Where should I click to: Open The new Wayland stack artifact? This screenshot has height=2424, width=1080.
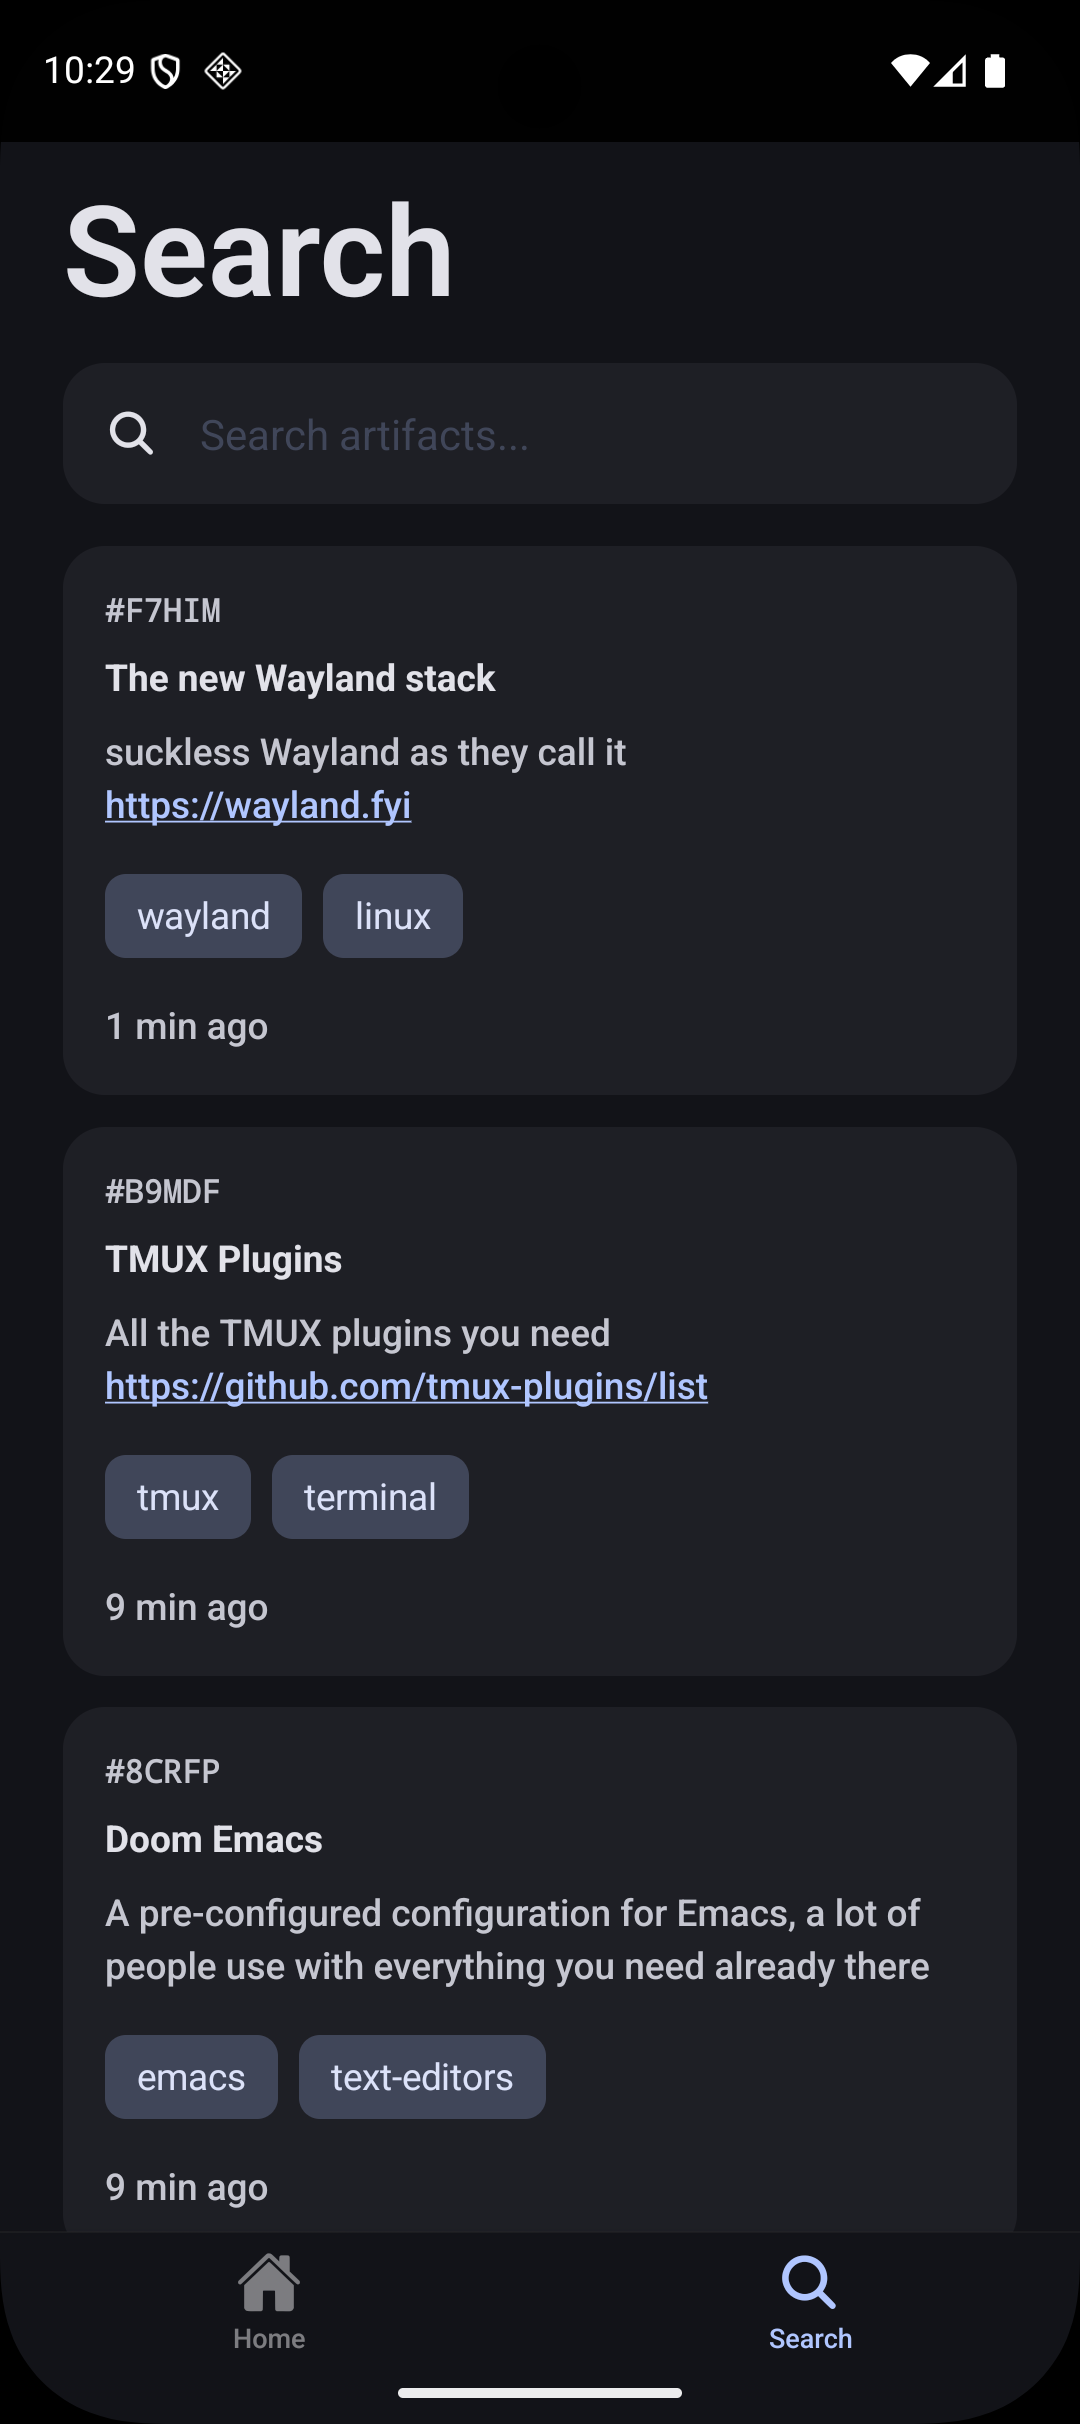click(x=540, y=820)
